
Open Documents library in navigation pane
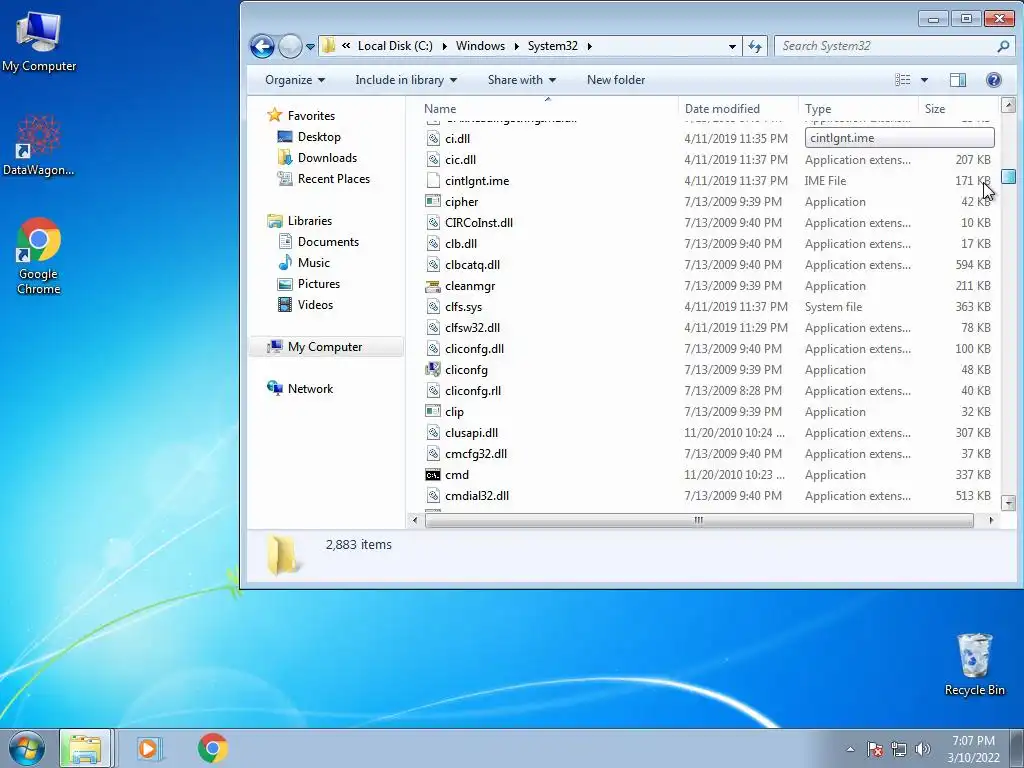pos(328,242)
